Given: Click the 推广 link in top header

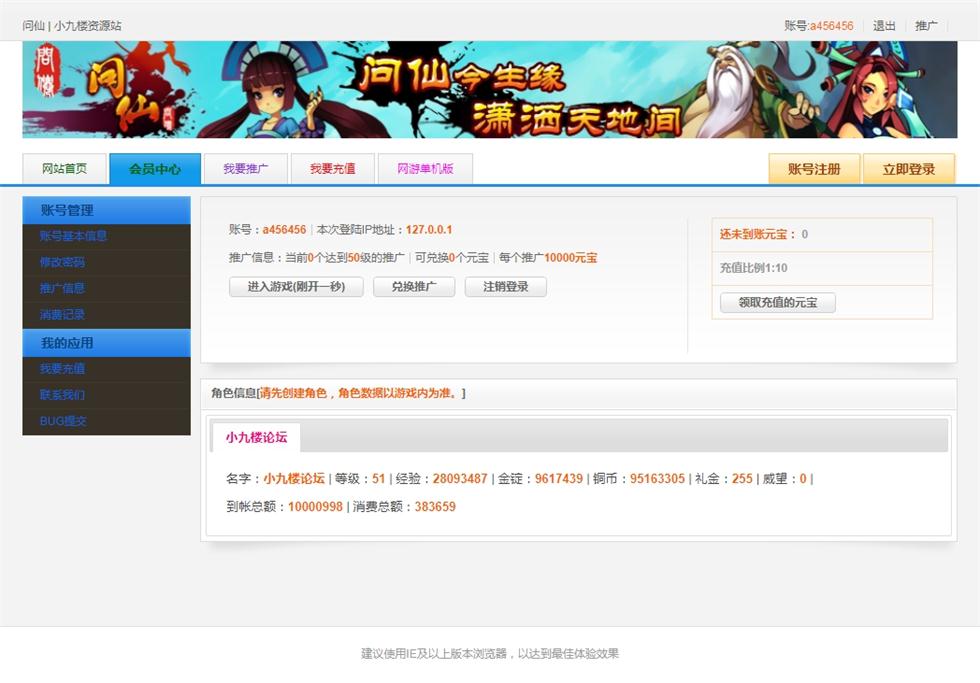Looking at the screenshot, I should click(926, 26).
